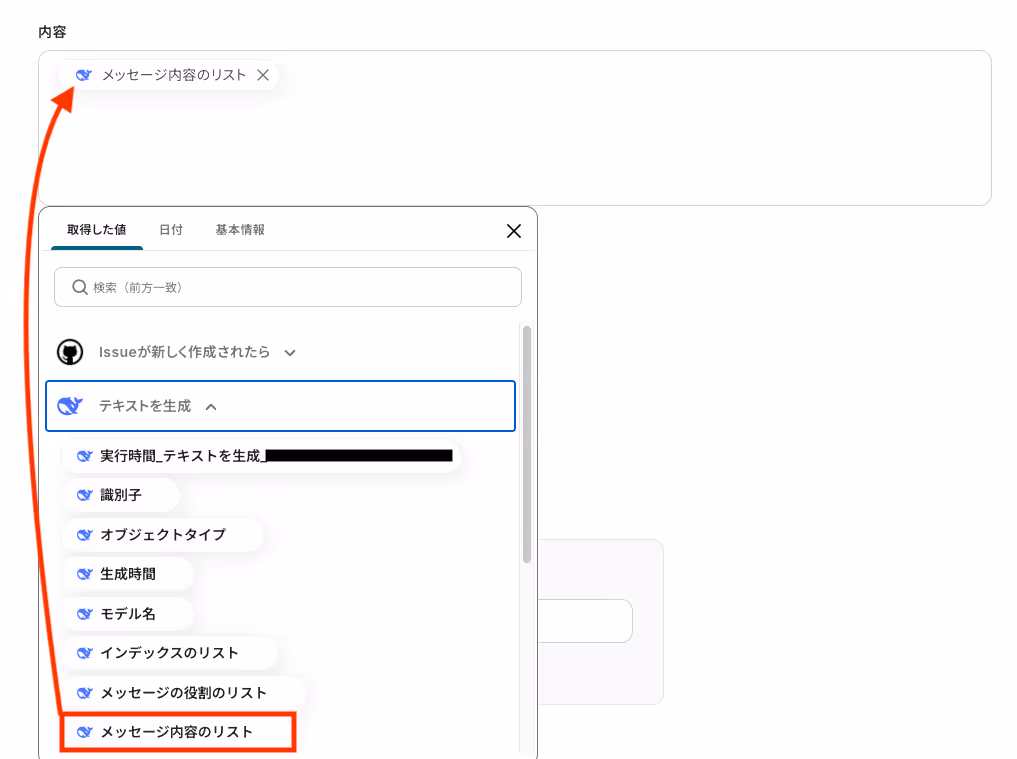Viewport: 1017px width, 759px height.
Task: Click the 検索（前方一致） search field
Action: point(288,287)
